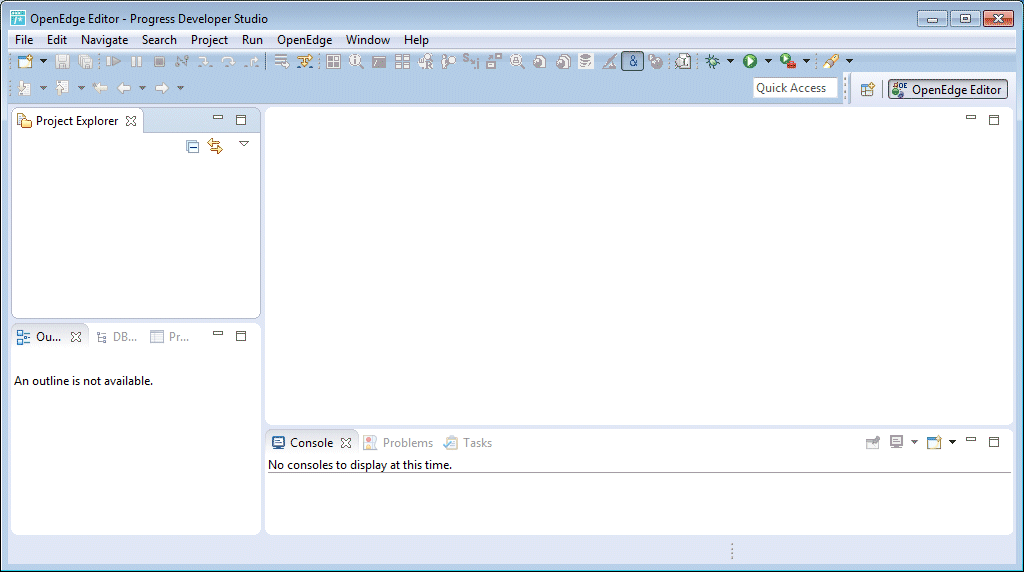
Task: Click the Save toolbar icon
Action: click(x=62, y=61)
